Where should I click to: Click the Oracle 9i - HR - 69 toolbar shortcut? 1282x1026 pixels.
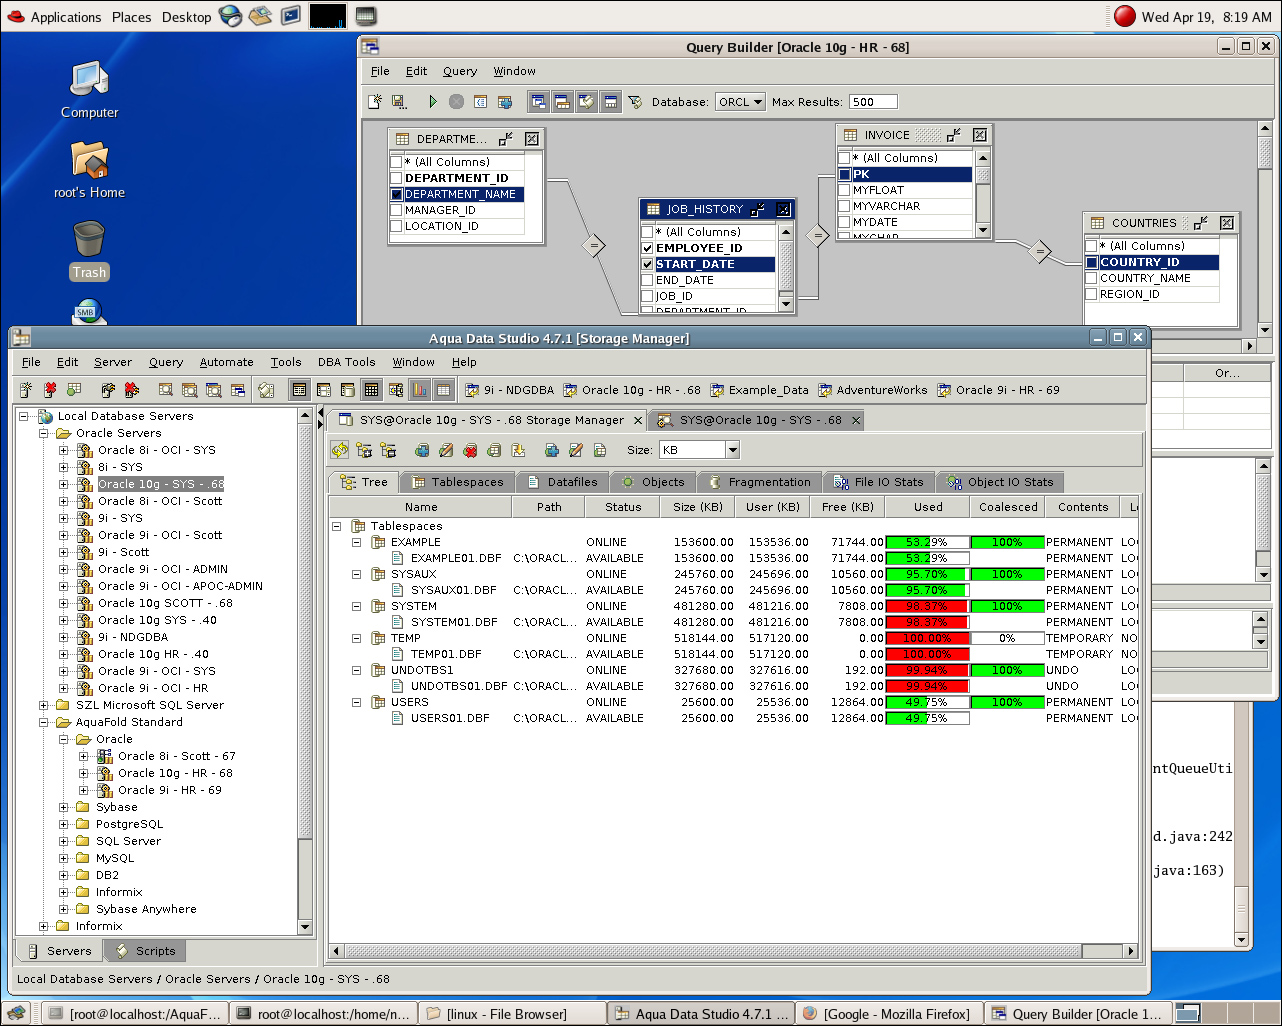point(998,390)
